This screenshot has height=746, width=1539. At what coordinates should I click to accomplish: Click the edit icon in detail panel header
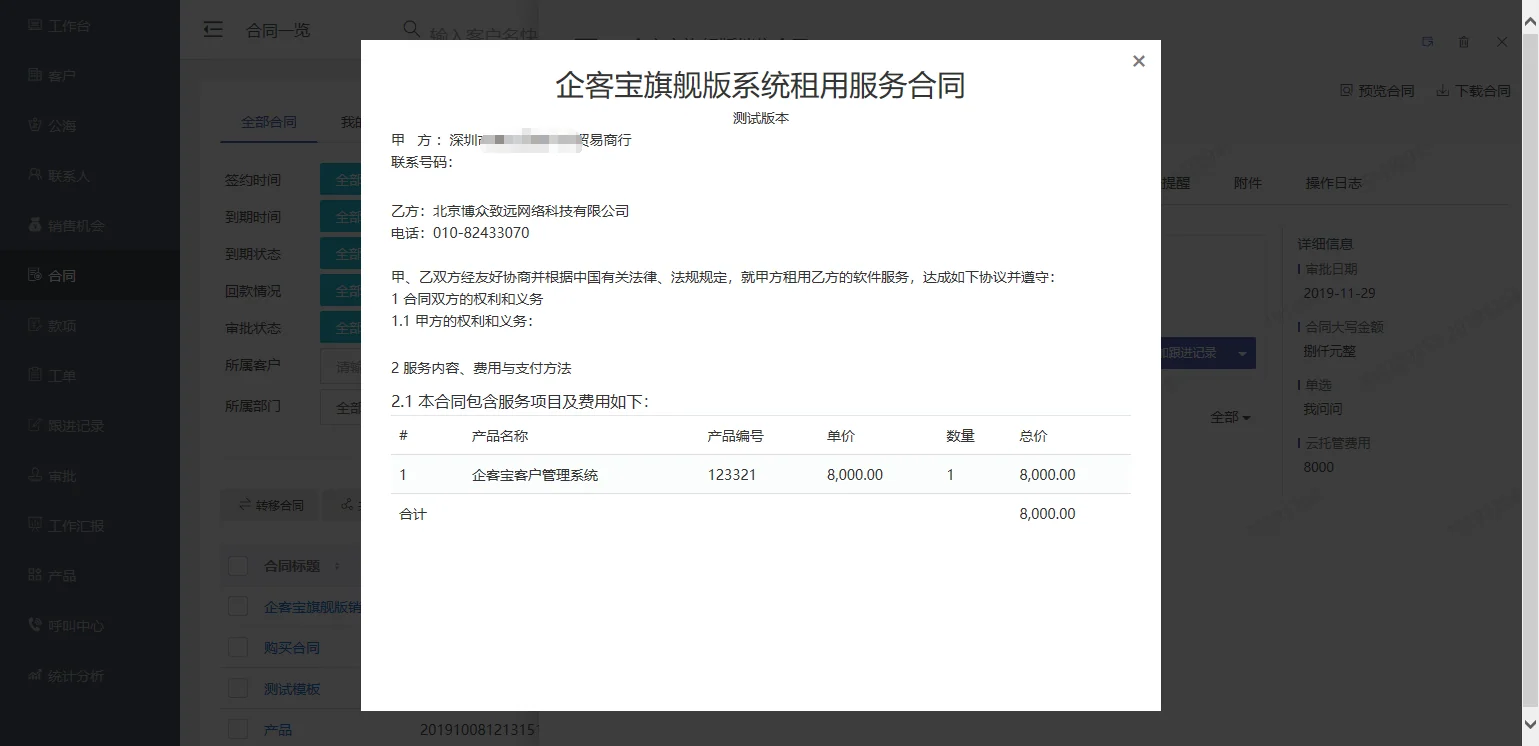pyautogui.click(x=1428, y=42)
